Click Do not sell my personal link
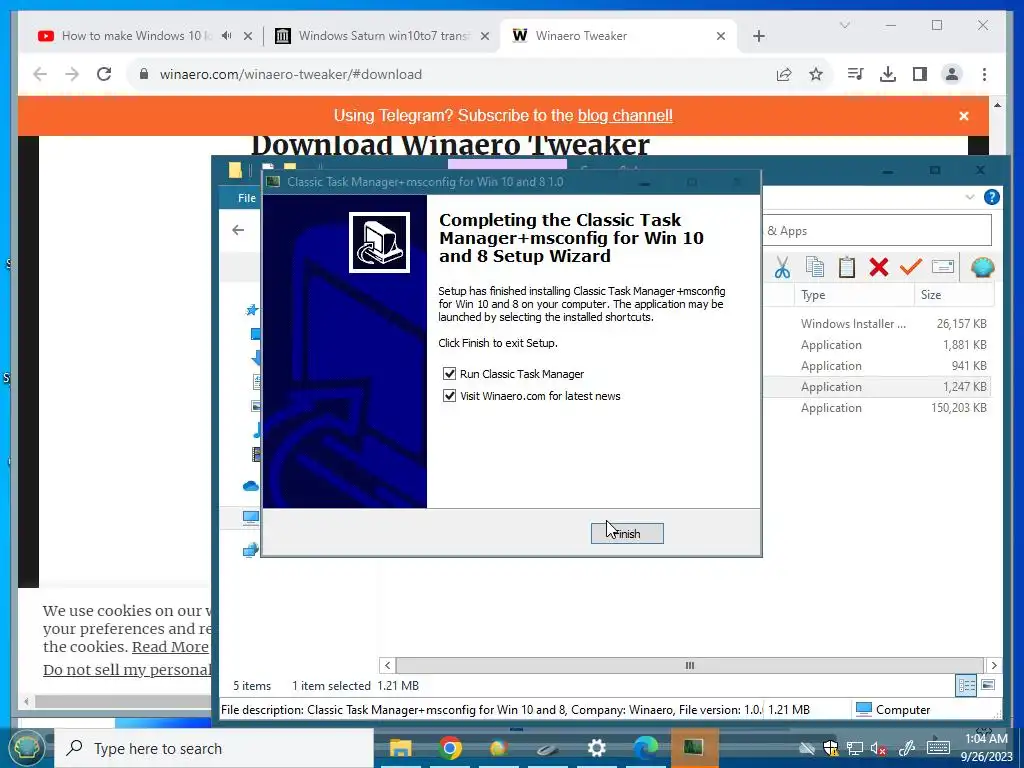1024x768 pixels. [127, 669]
